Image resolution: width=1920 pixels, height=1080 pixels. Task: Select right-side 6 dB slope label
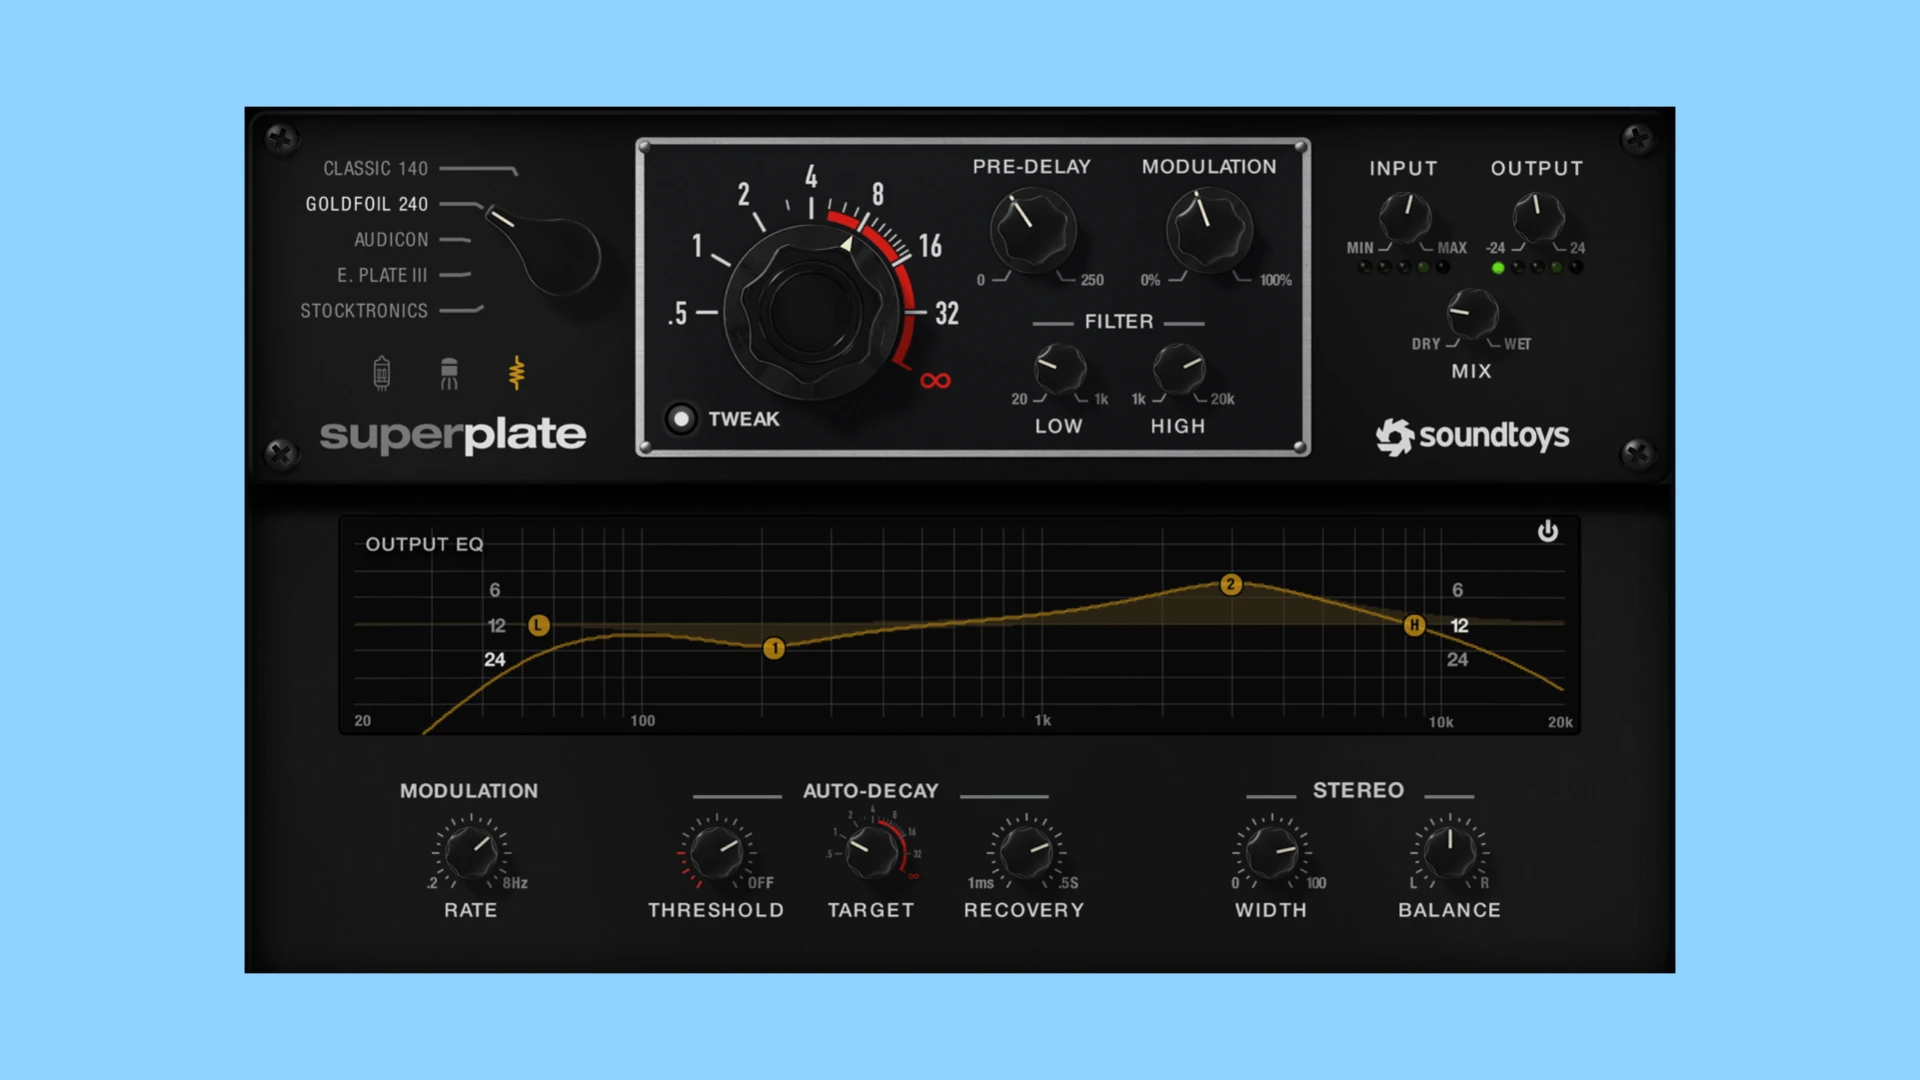pos(1457,590)
